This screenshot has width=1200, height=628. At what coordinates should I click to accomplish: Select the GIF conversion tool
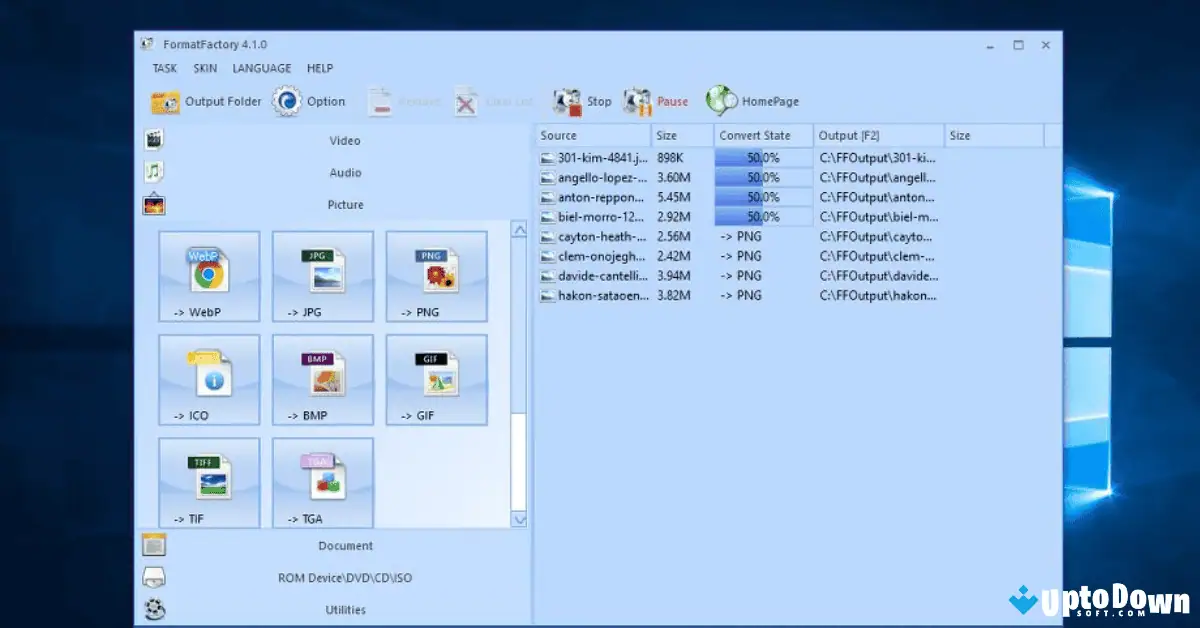pyautogui.click(x=436, y=380)
